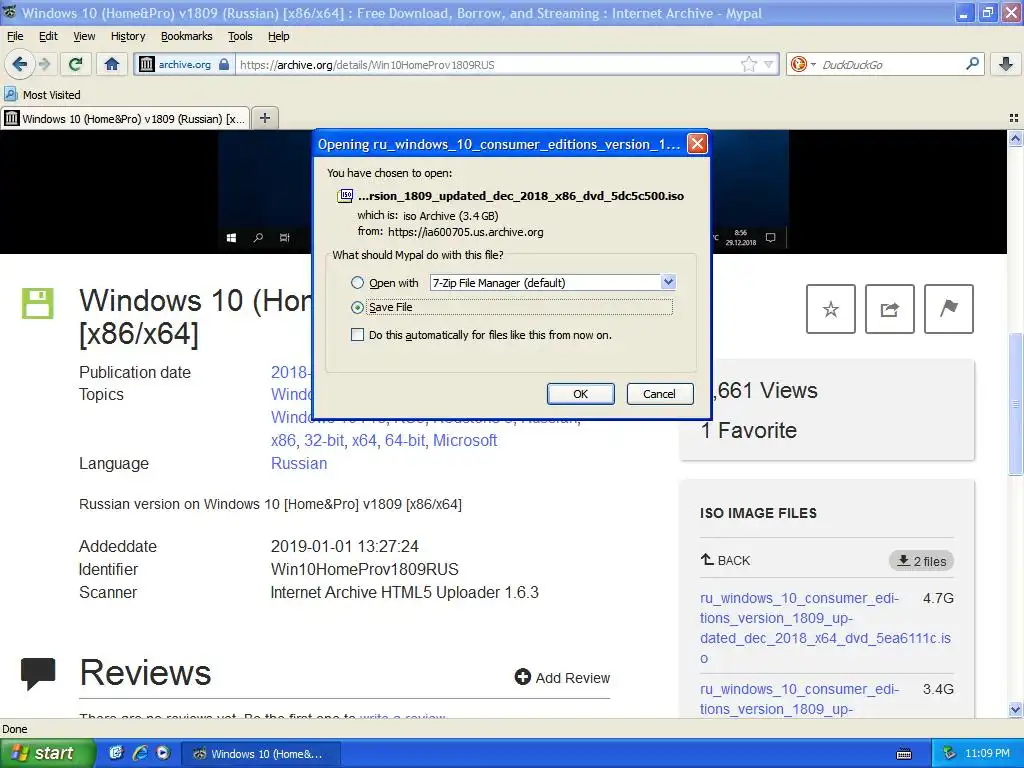Open the Edit menu
Screen dimensions: 1024x768
tap(48, 36)
